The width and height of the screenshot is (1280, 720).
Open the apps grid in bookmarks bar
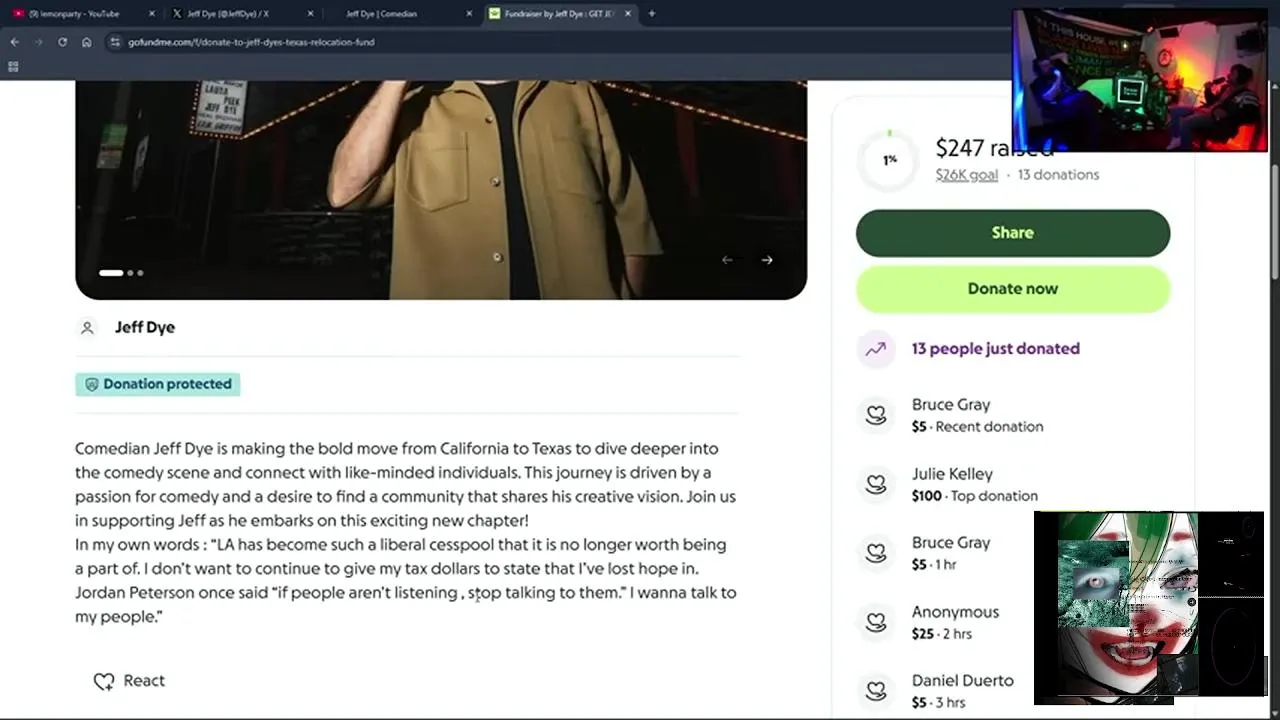[x=13, y=67]
